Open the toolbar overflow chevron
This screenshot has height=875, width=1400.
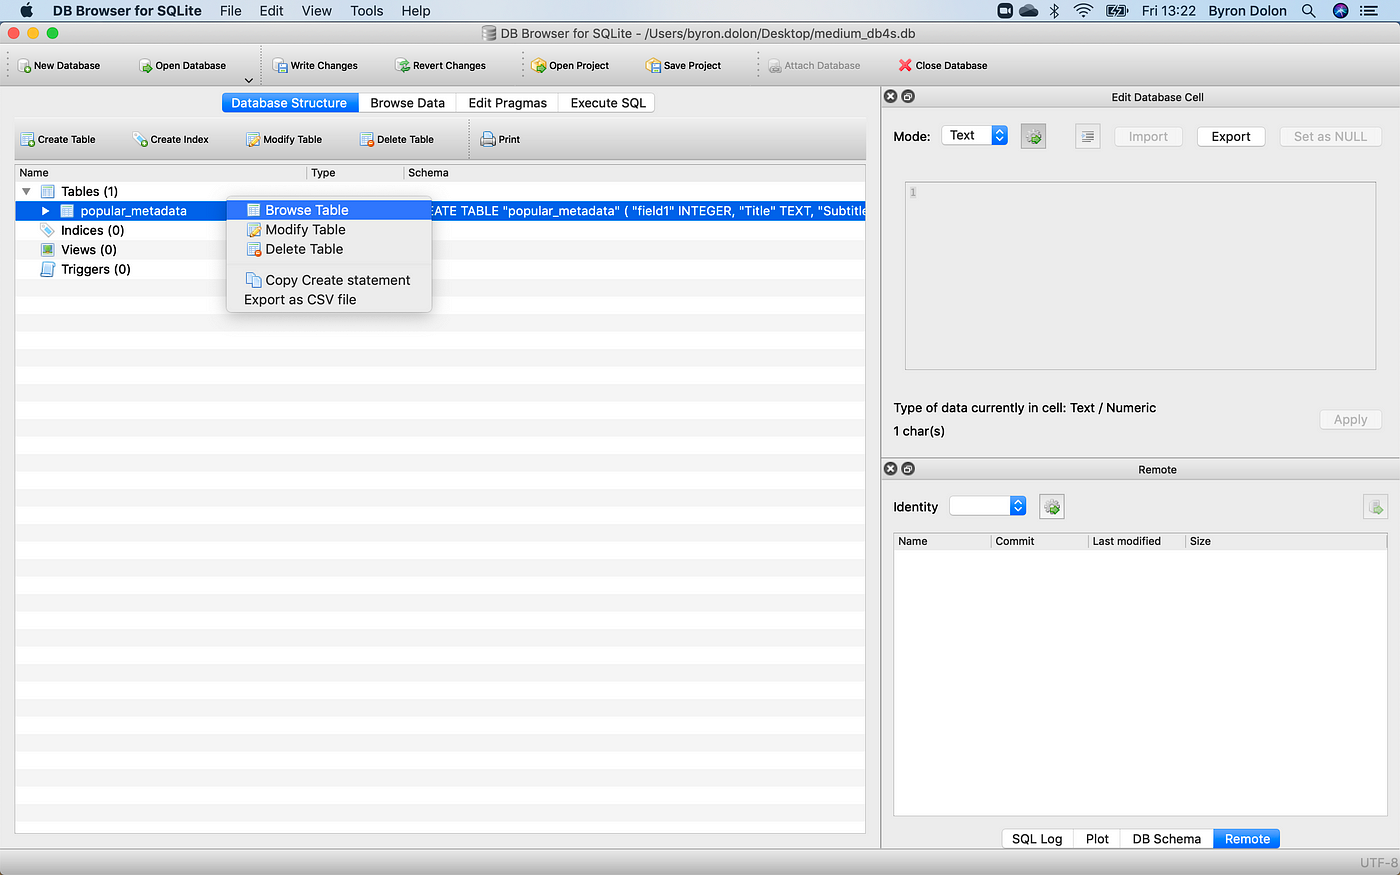click(x=249, y=80)
